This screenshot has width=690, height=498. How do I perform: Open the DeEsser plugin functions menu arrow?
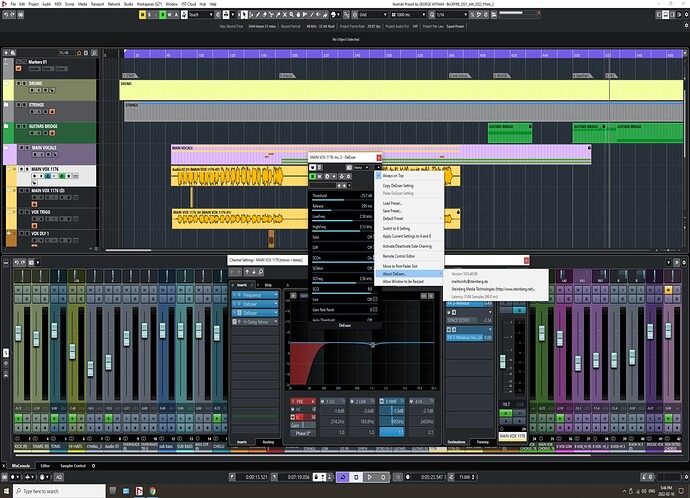[x=378, y=168]
